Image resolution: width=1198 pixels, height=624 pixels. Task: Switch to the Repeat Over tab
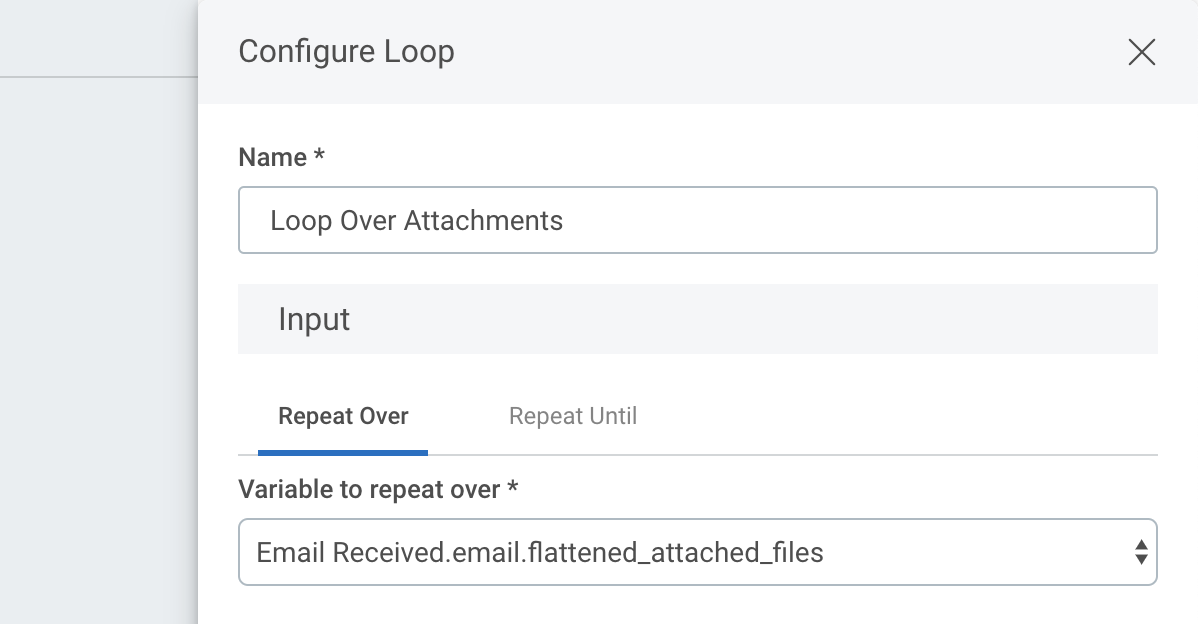[x=343, y=416]
